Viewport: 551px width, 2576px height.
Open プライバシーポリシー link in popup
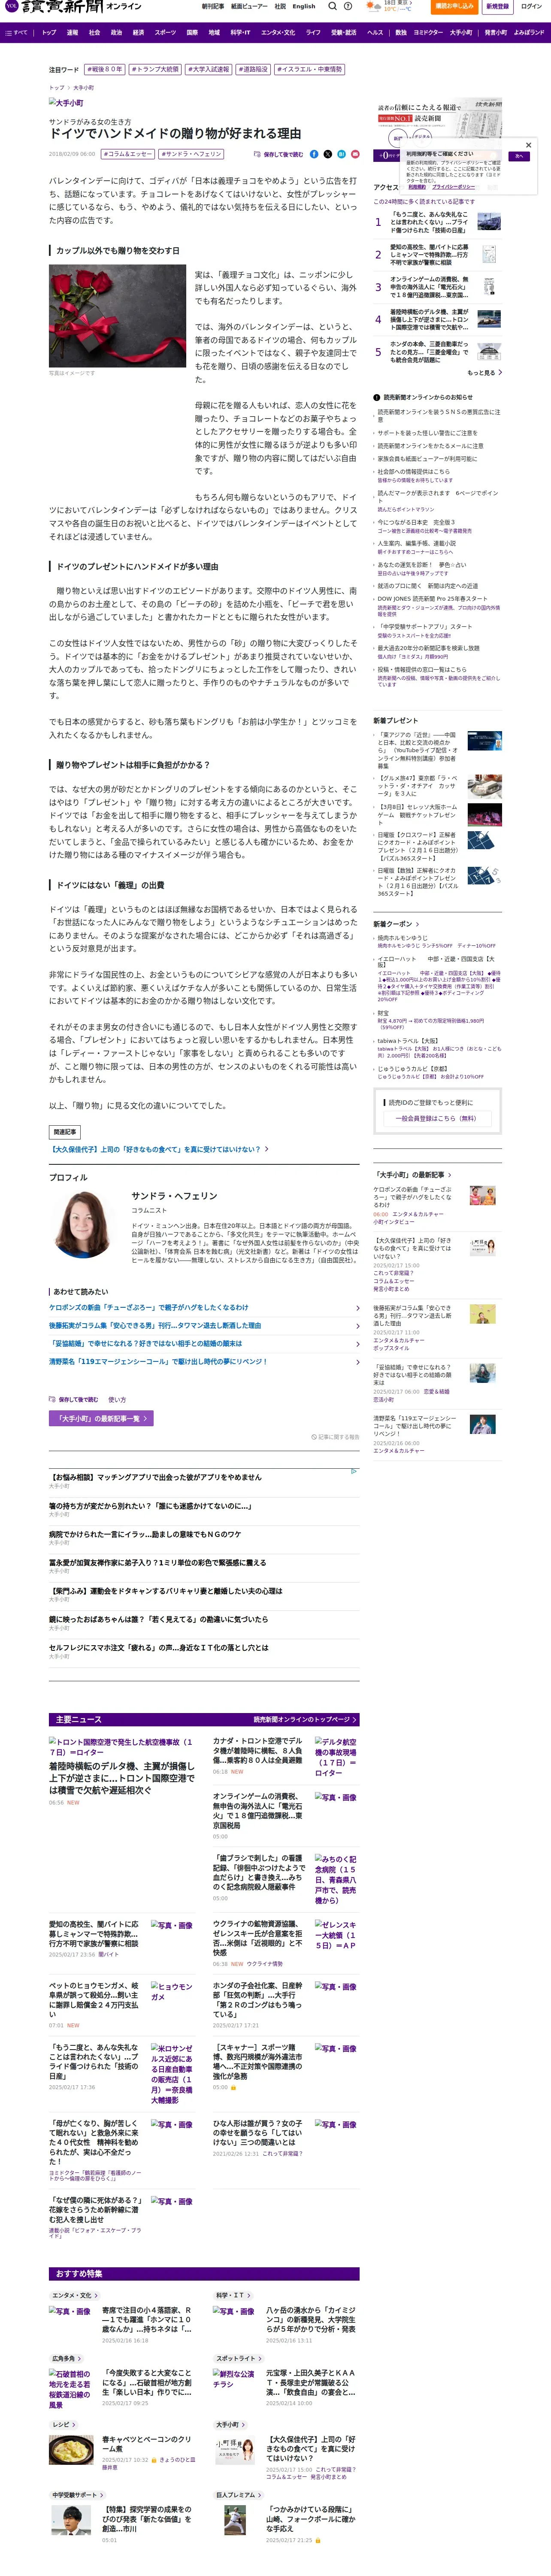pos(453,187)
